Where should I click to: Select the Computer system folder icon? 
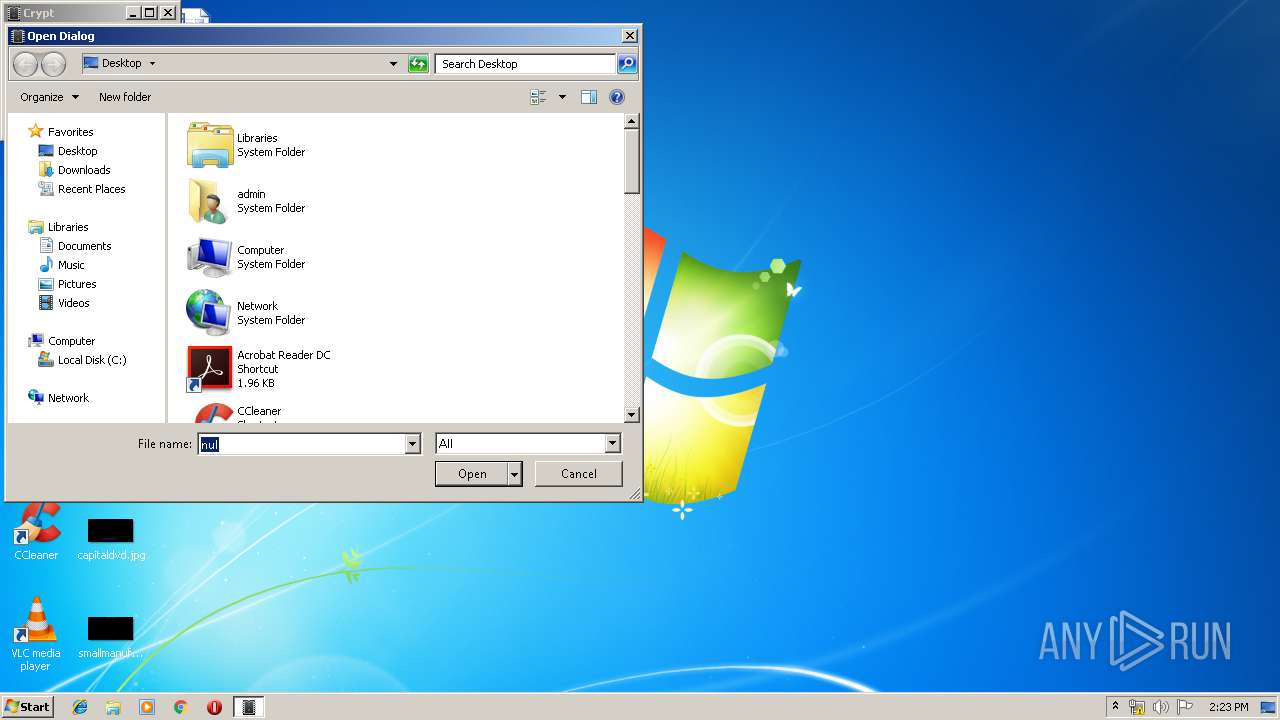(x=209, y=257)
